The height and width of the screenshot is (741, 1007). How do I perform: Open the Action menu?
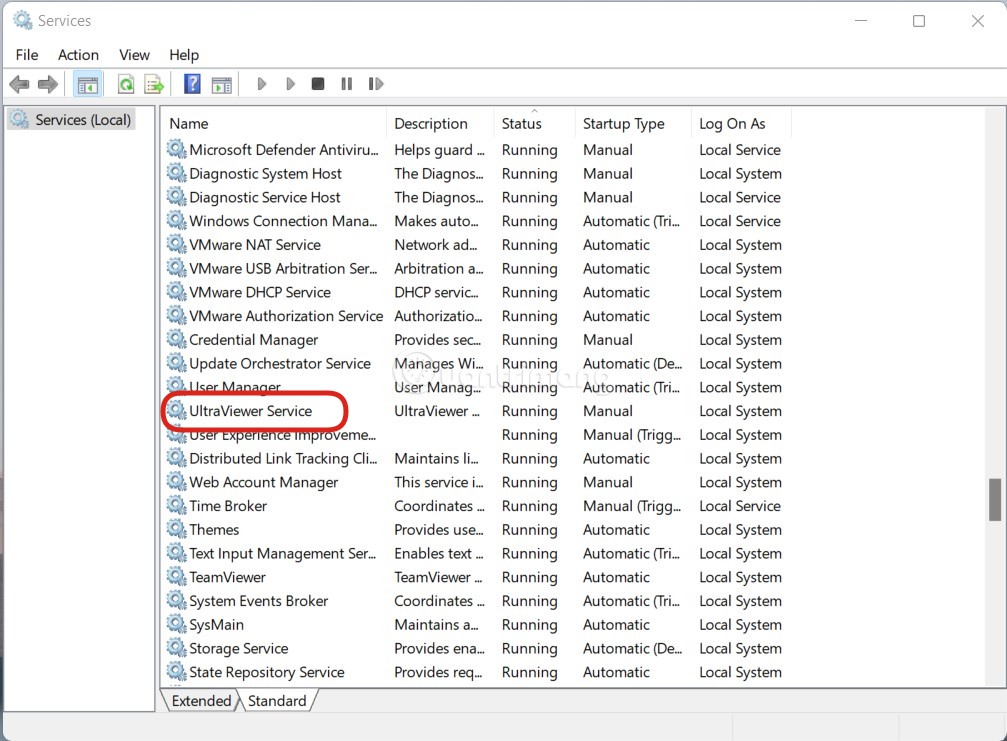pos(78,55)
